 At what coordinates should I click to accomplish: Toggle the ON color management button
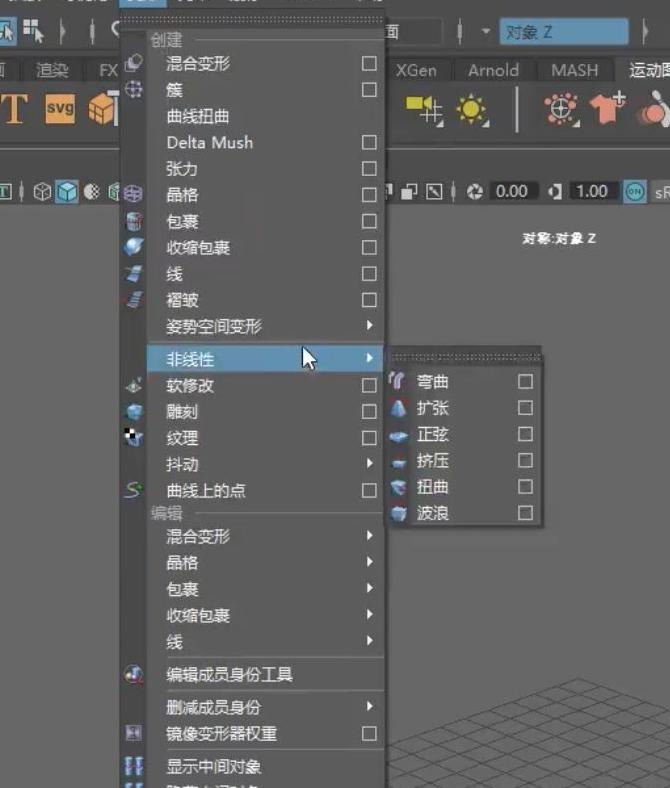tap(635, 191)
